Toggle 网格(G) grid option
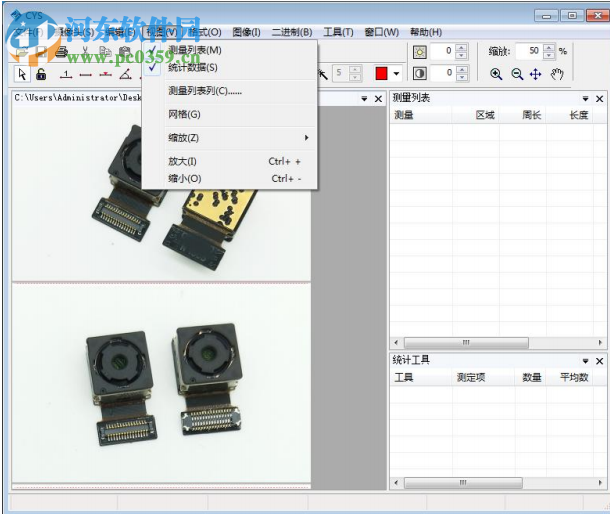 [184, 114]
